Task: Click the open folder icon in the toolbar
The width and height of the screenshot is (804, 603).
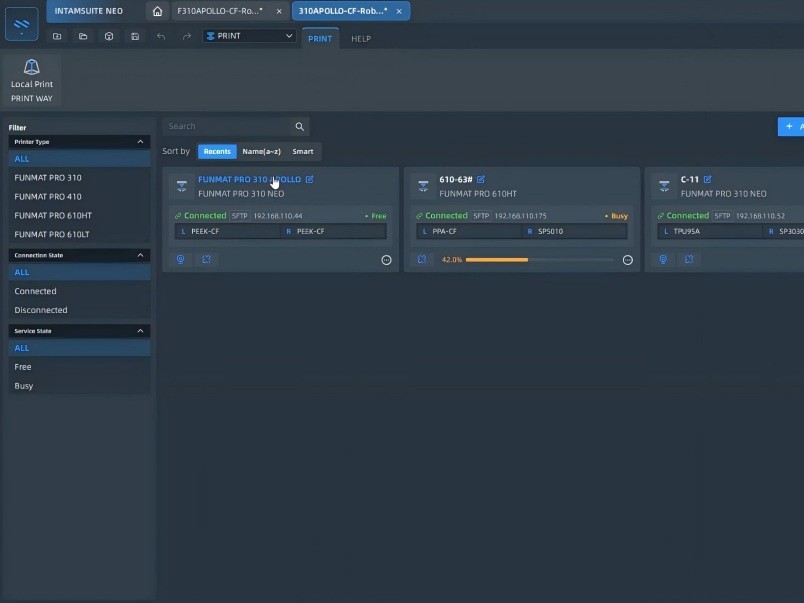Action: pos(83,36)
